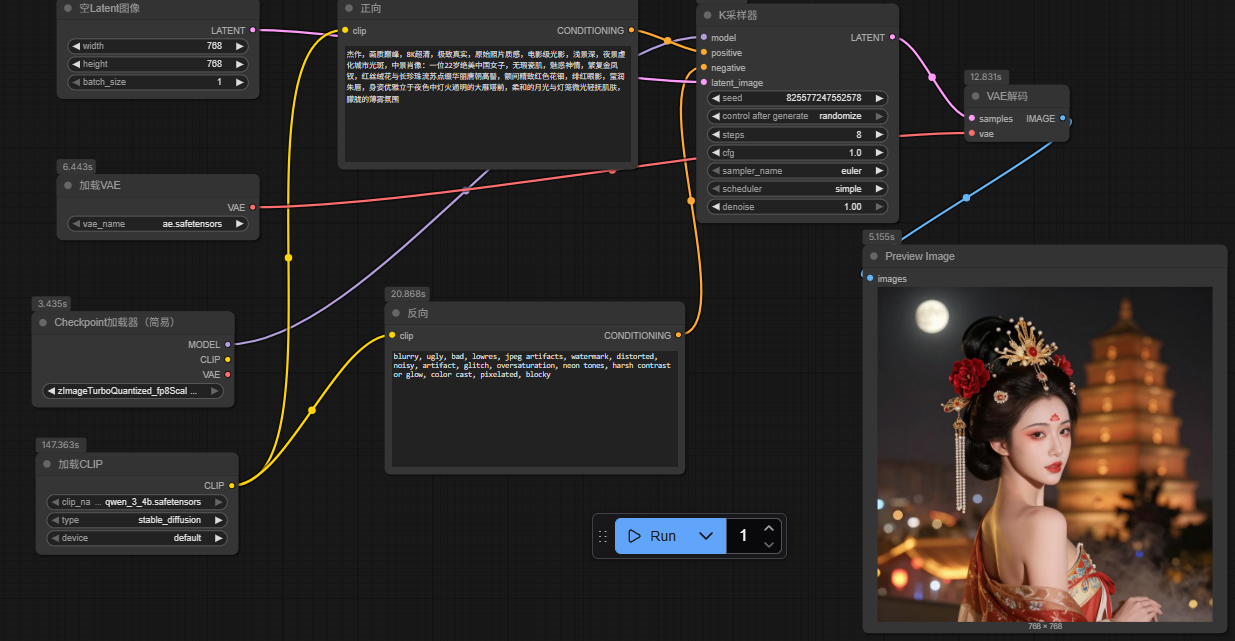Toggle collapse on the 空Latent图像 node
The width and height of the screenshot is (1235, 641).
coord(67,8)
